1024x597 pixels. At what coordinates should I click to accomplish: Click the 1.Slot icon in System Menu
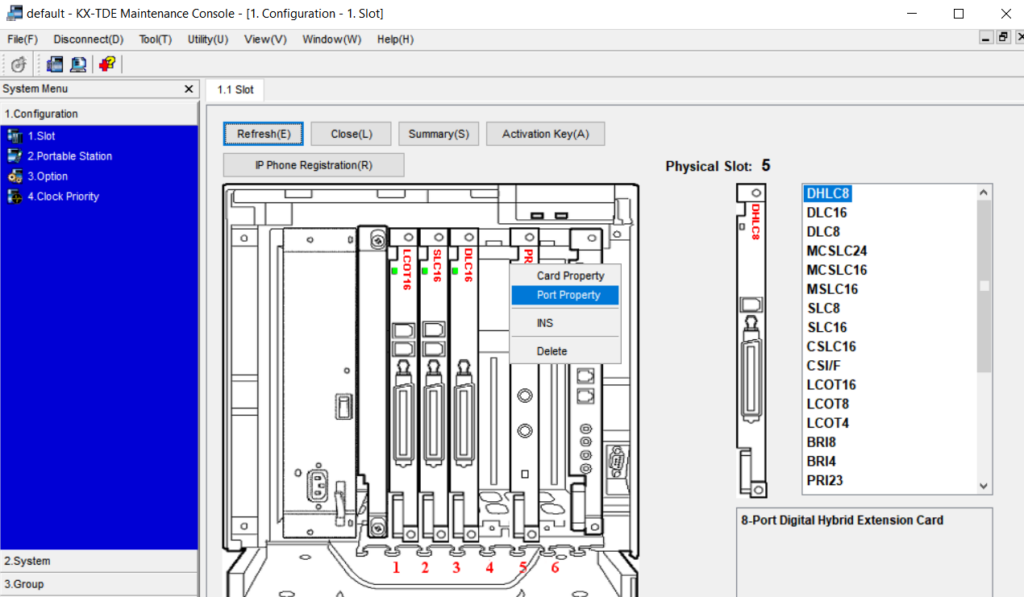tap(14, 135)
